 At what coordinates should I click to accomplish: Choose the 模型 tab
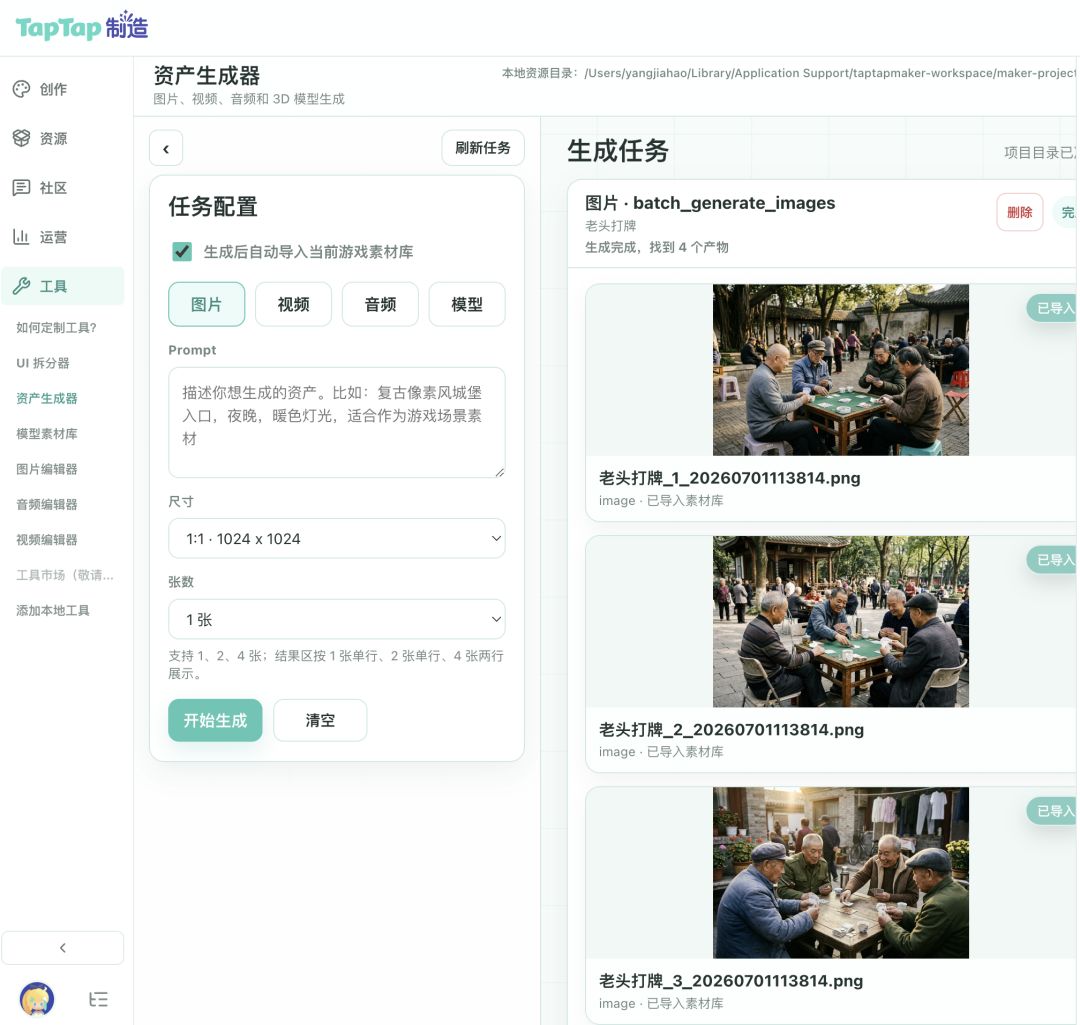467,304
